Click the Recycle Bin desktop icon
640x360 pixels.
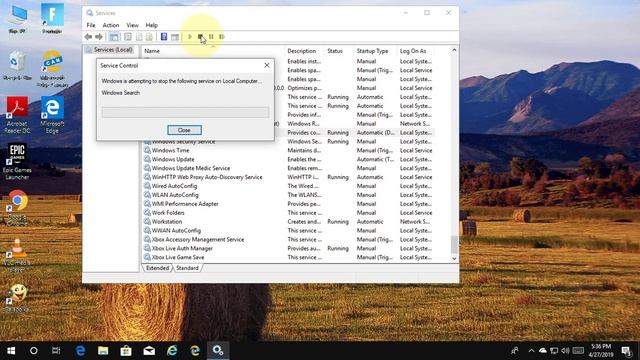pos(17,65)
